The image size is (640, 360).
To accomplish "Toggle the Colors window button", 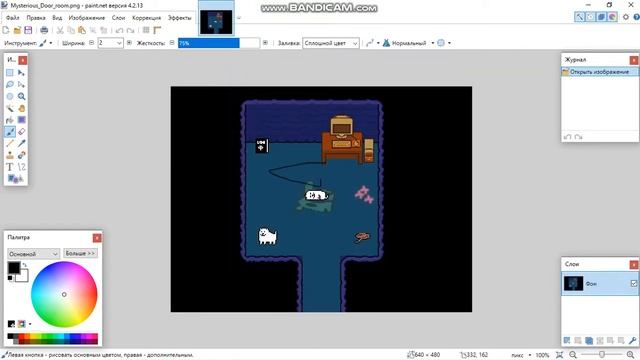I will point(612,17).
